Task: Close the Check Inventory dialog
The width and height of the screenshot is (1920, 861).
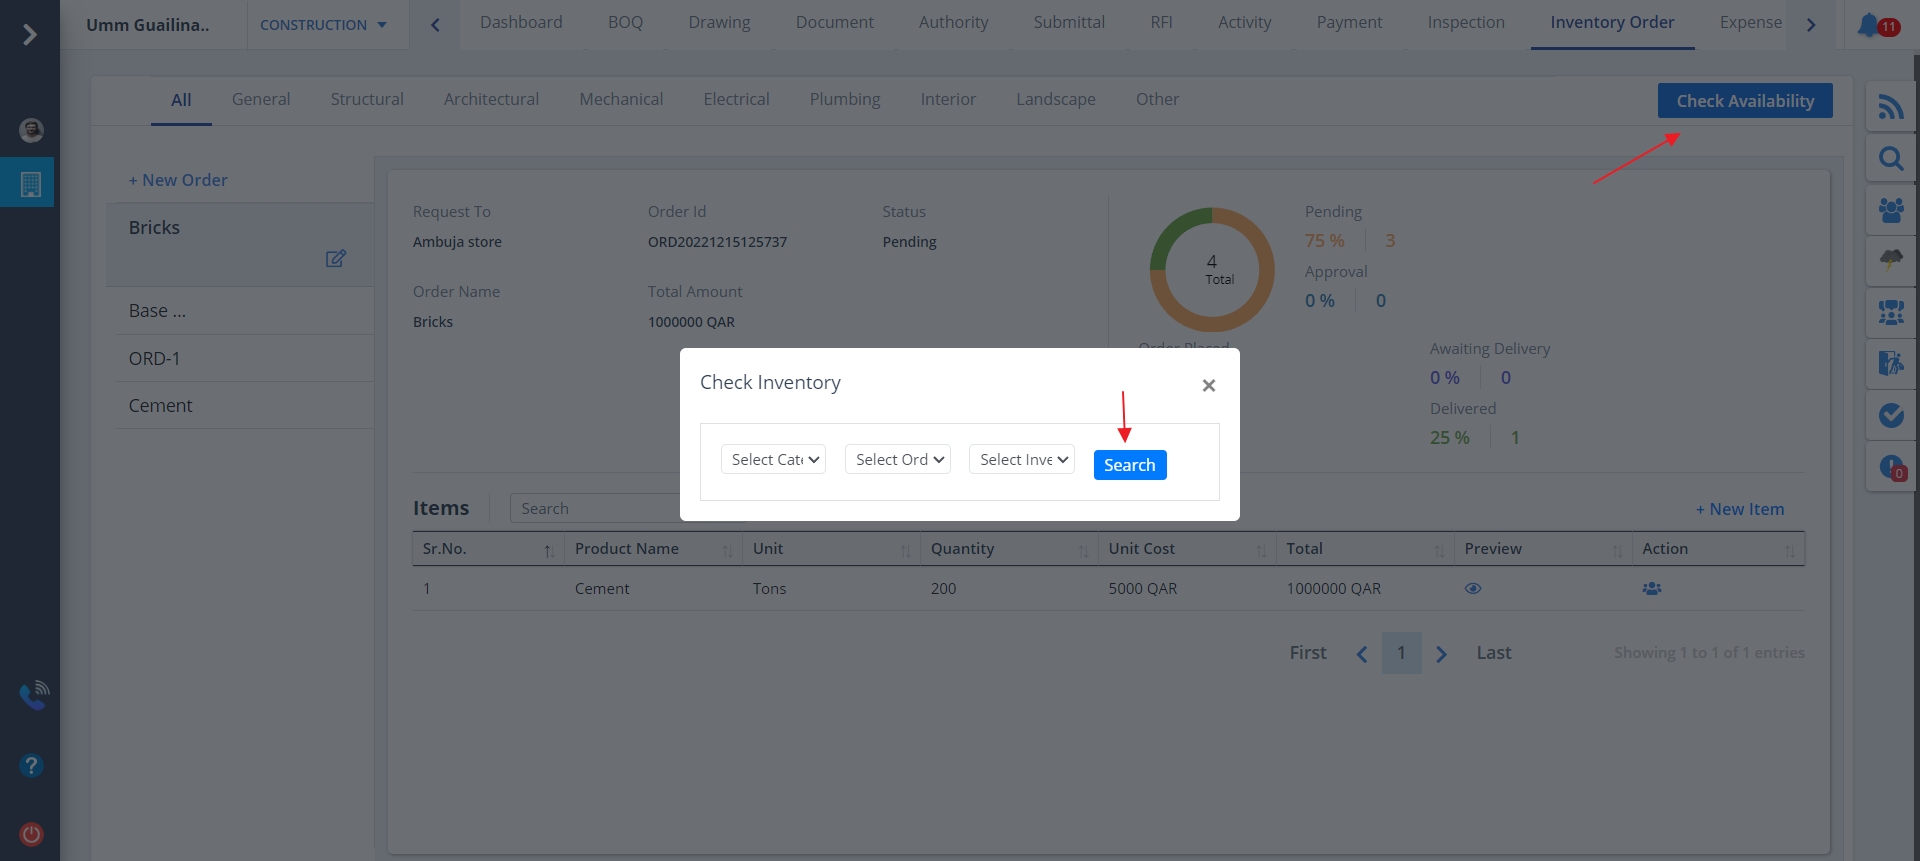Action: coord(1208,386)
